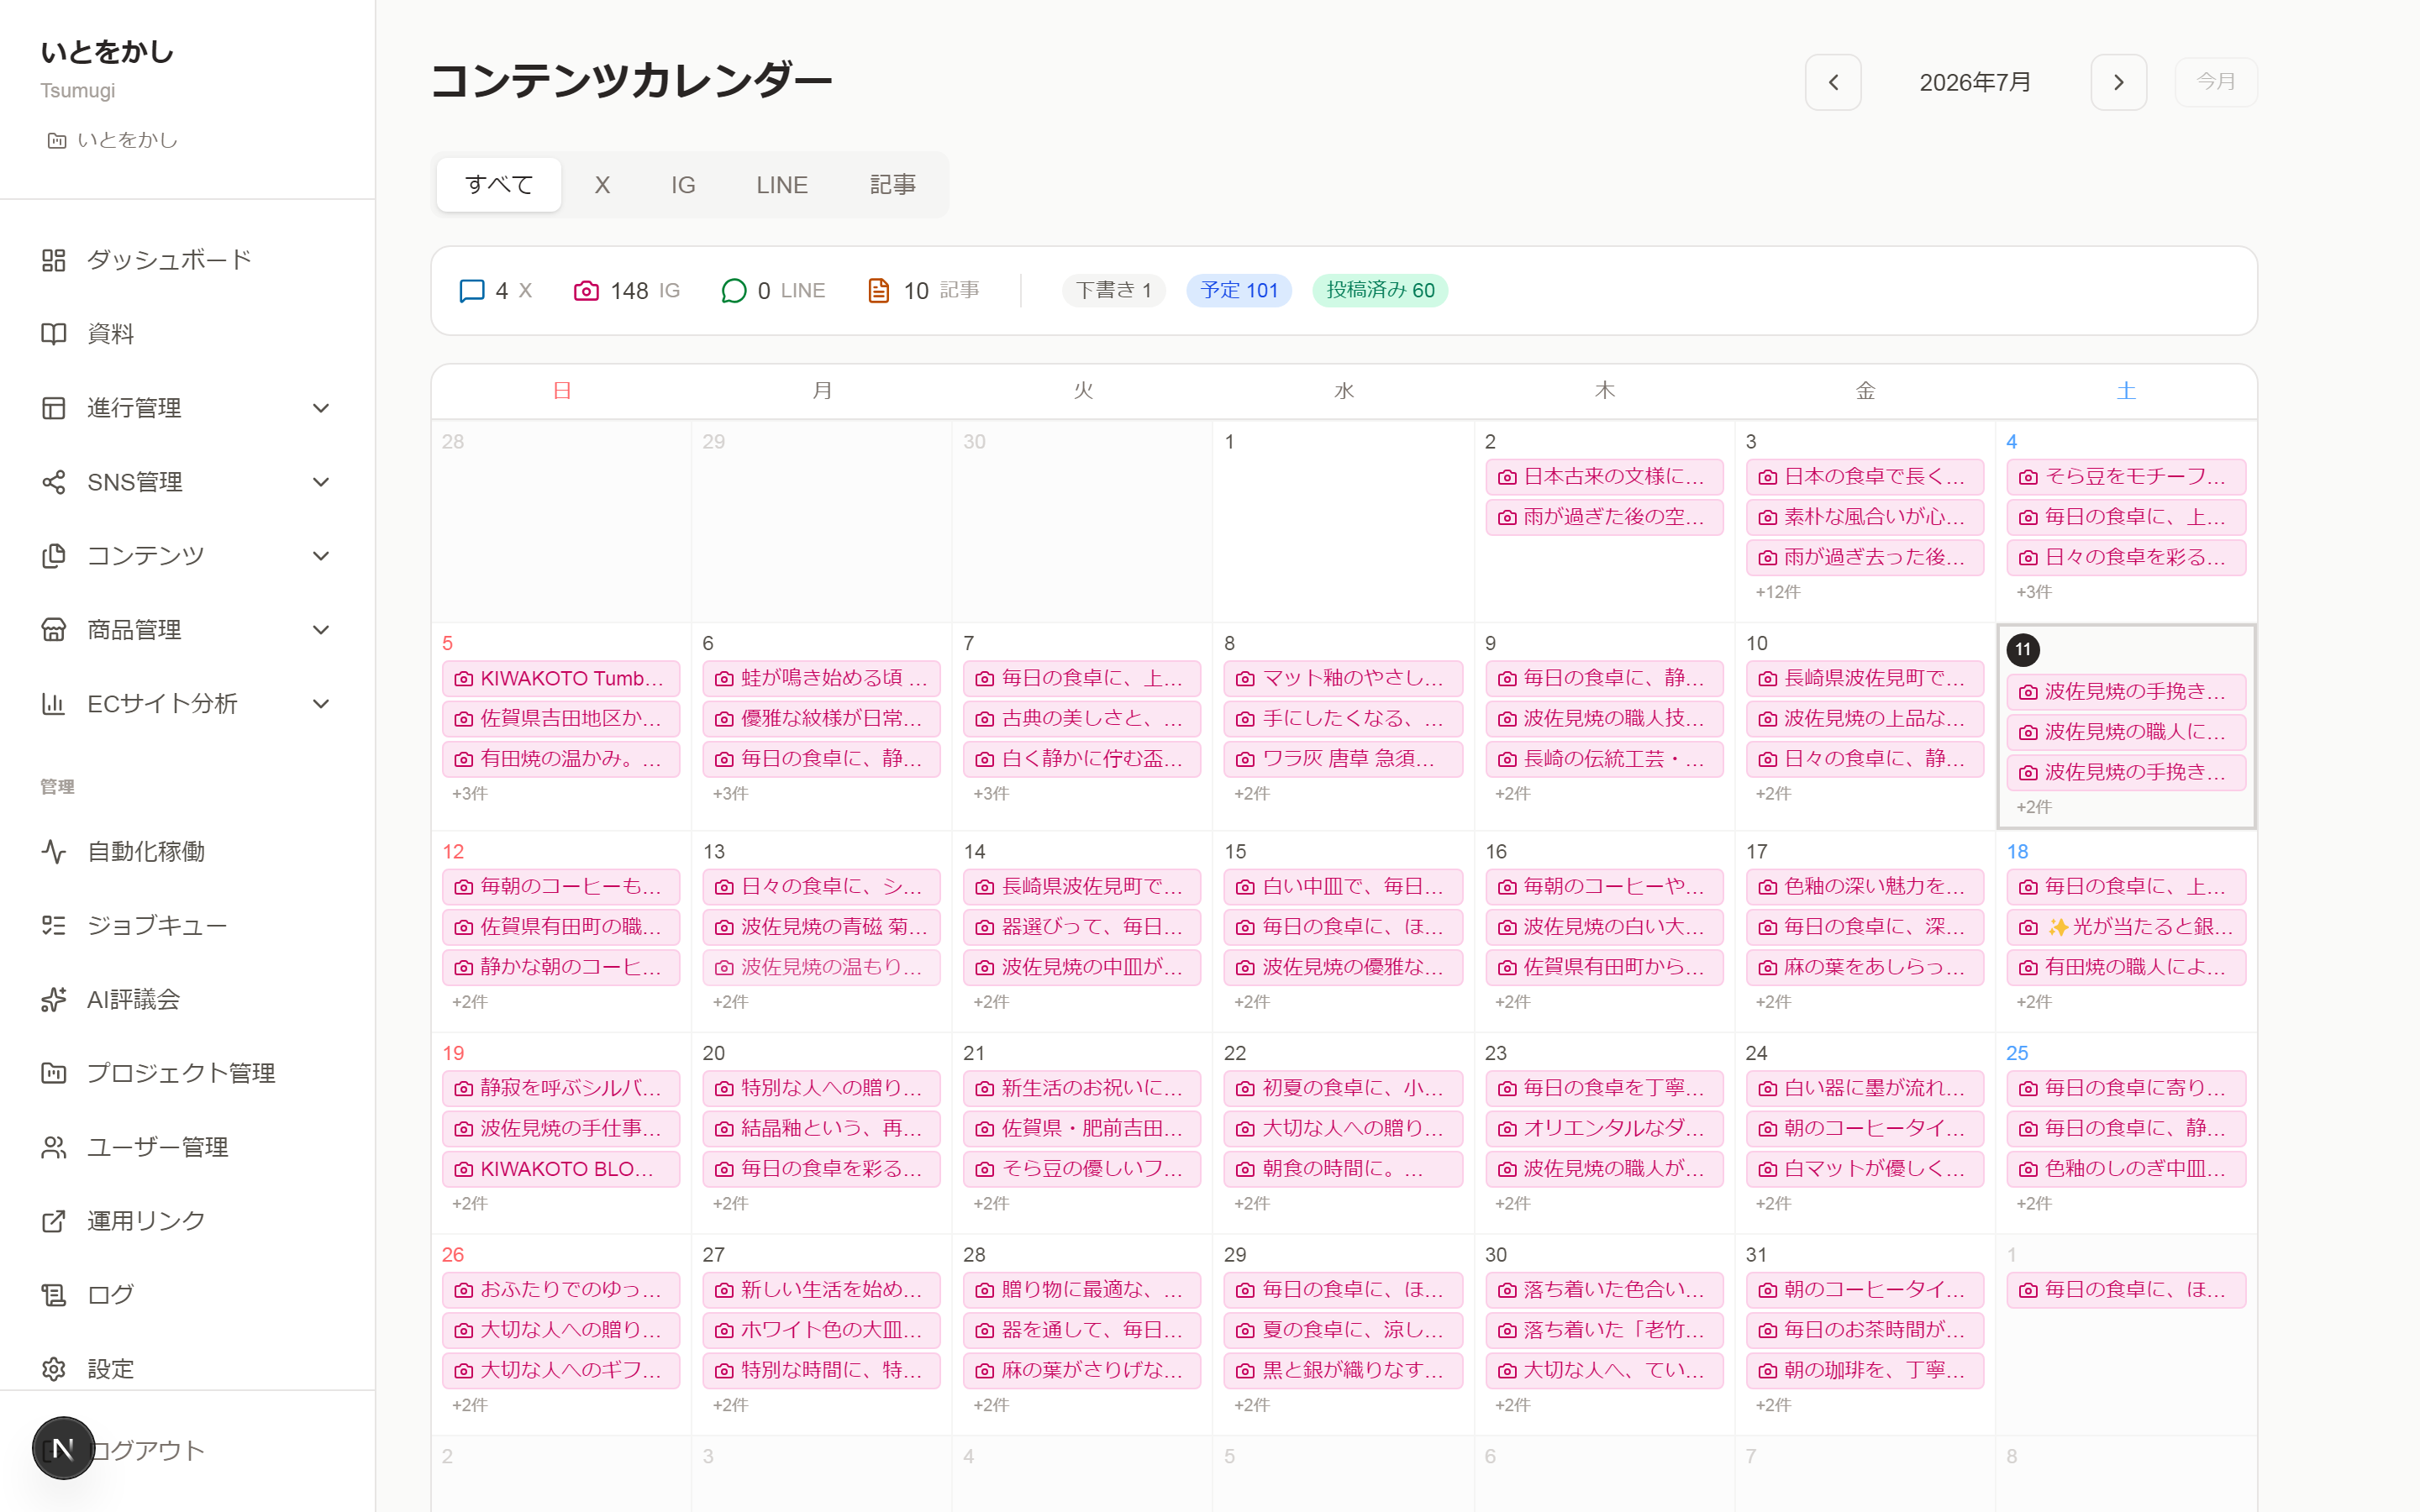The height and width of the screenshot is (1512, 2420).
Task: Click the IG camera count icon
Action: coord(586,291)
